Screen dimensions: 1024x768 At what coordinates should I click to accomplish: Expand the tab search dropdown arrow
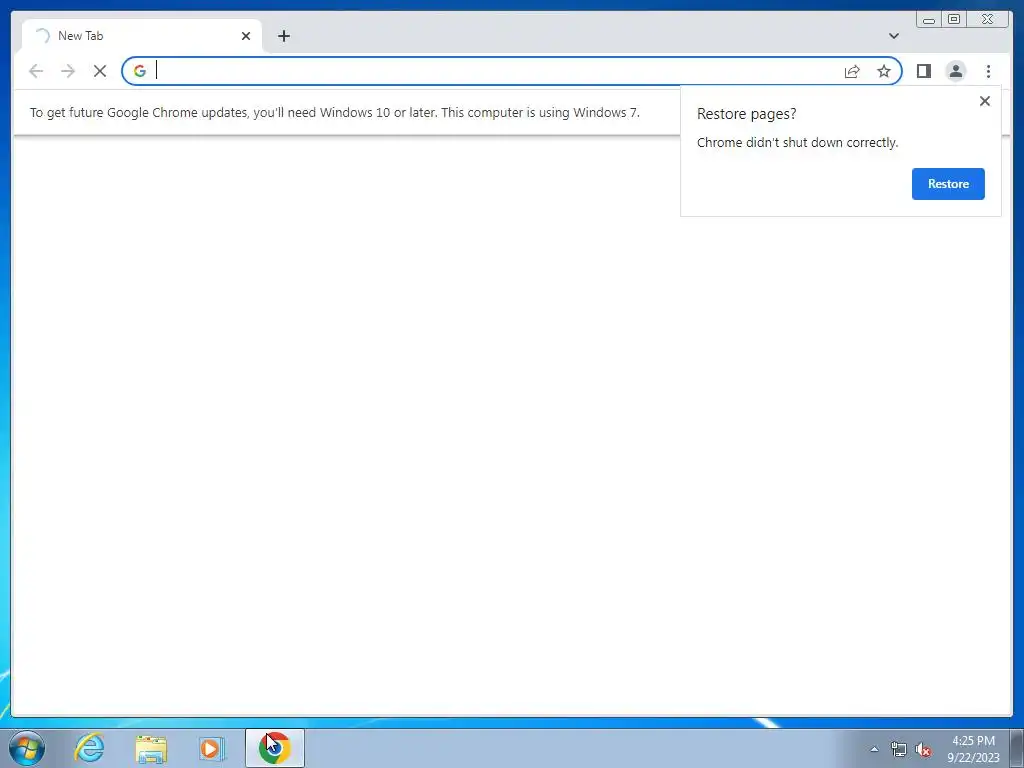click(893, 36)
